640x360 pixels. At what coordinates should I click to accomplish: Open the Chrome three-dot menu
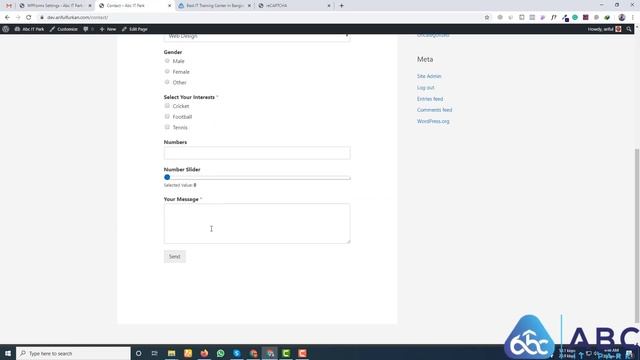[633, 18]
